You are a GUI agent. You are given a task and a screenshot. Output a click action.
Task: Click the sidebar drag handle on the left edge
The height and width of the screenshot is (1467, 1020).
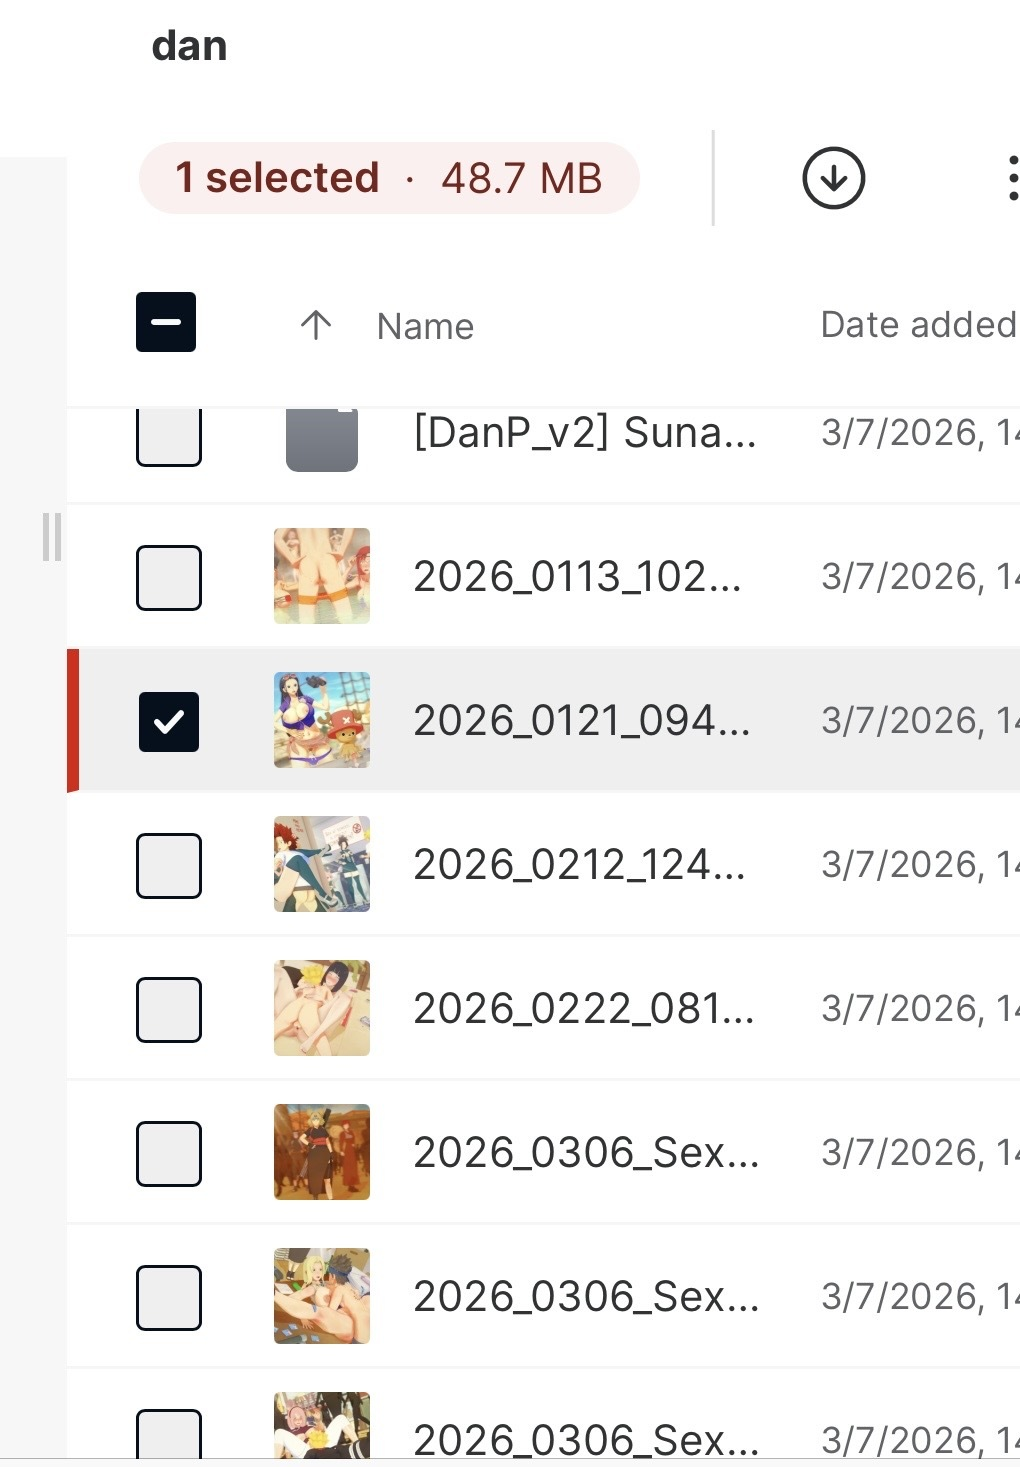pyautogui.click(x=53, y=535)
